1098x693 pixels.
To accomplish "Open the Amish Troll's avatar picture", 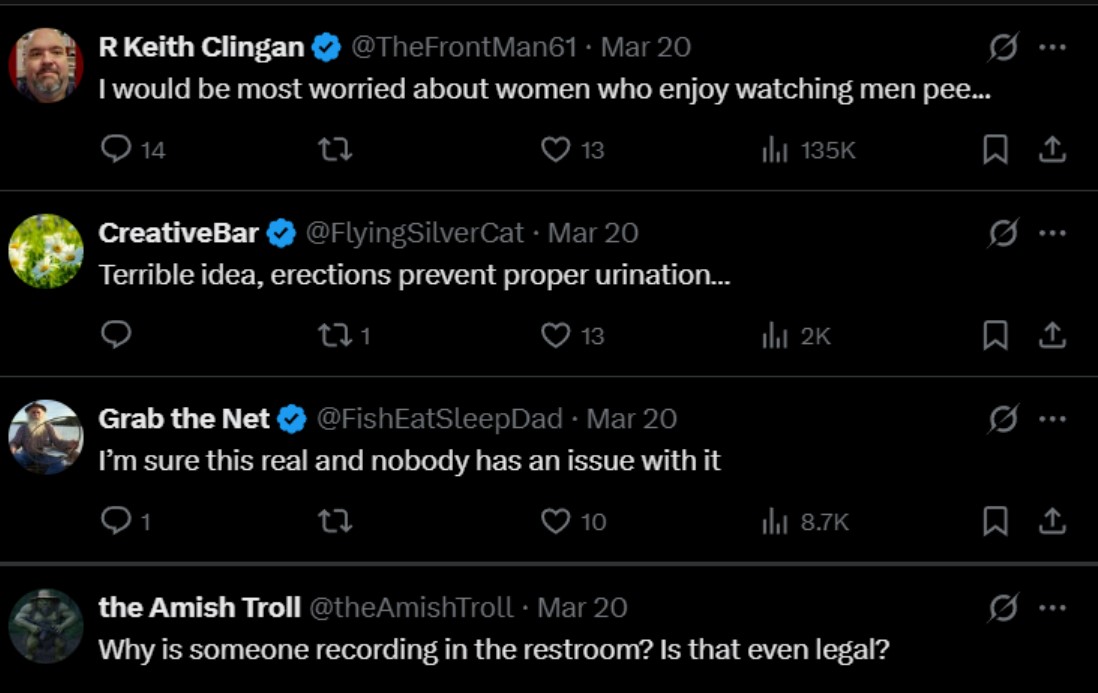I will point(46,626).
